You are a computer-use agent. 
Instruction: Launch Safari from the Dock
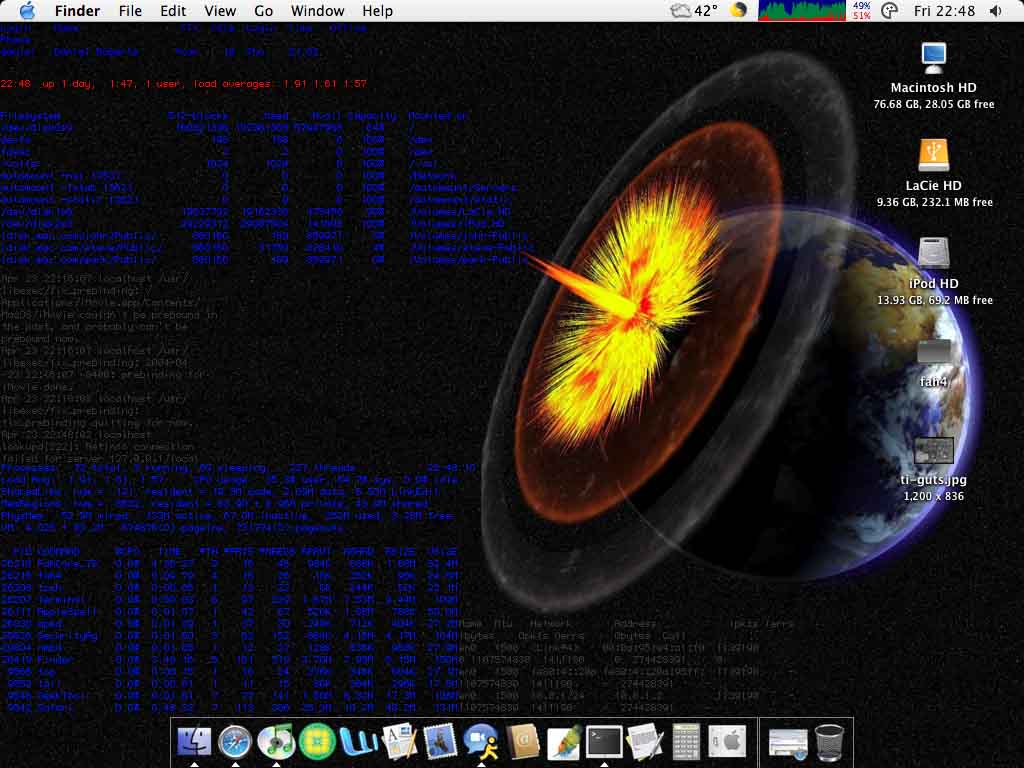pyautogui.click(x=235, y=741)
